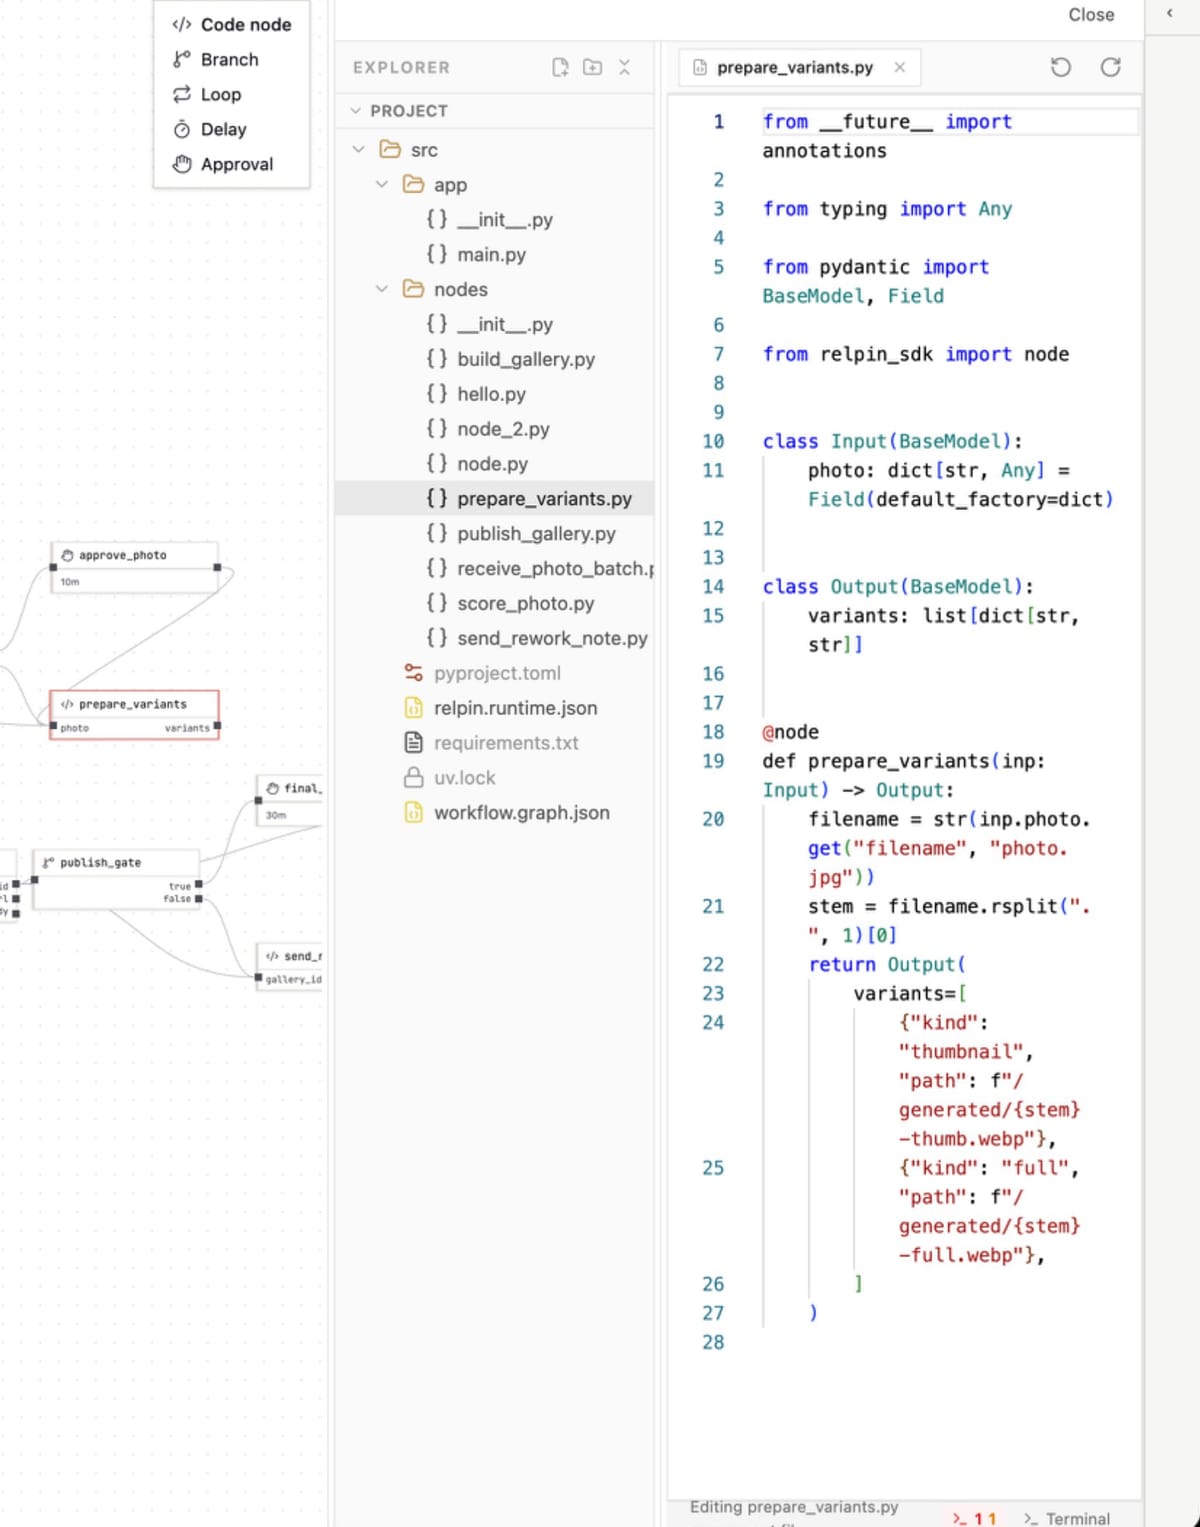
Task: Click the braces icon beside main.py
Action: 436,254
